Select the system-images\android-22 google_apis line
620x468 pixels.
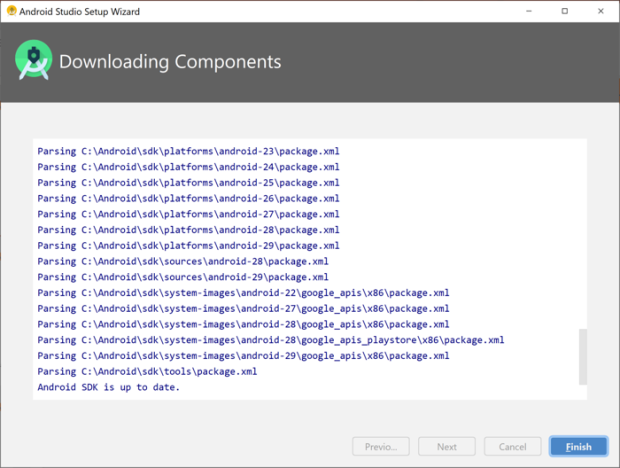[244, 293]
